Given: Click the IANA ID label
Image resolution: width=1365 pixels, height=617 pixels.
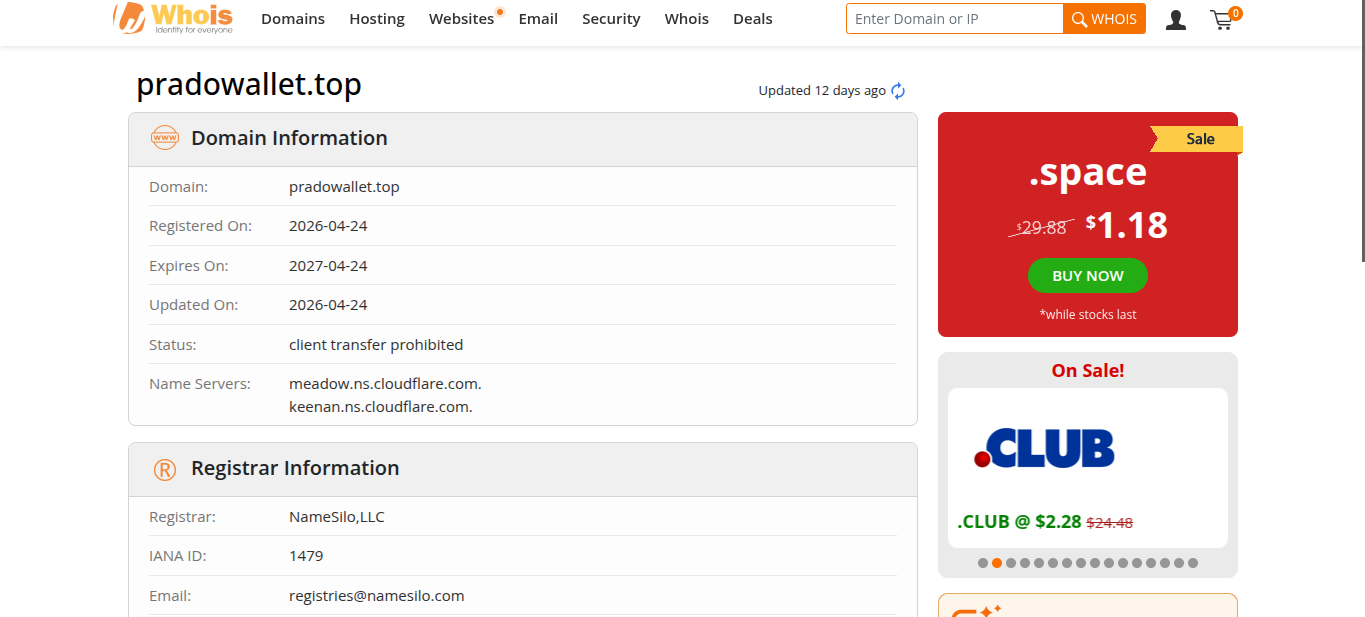Looking at the screenshot, I should 178,556.
